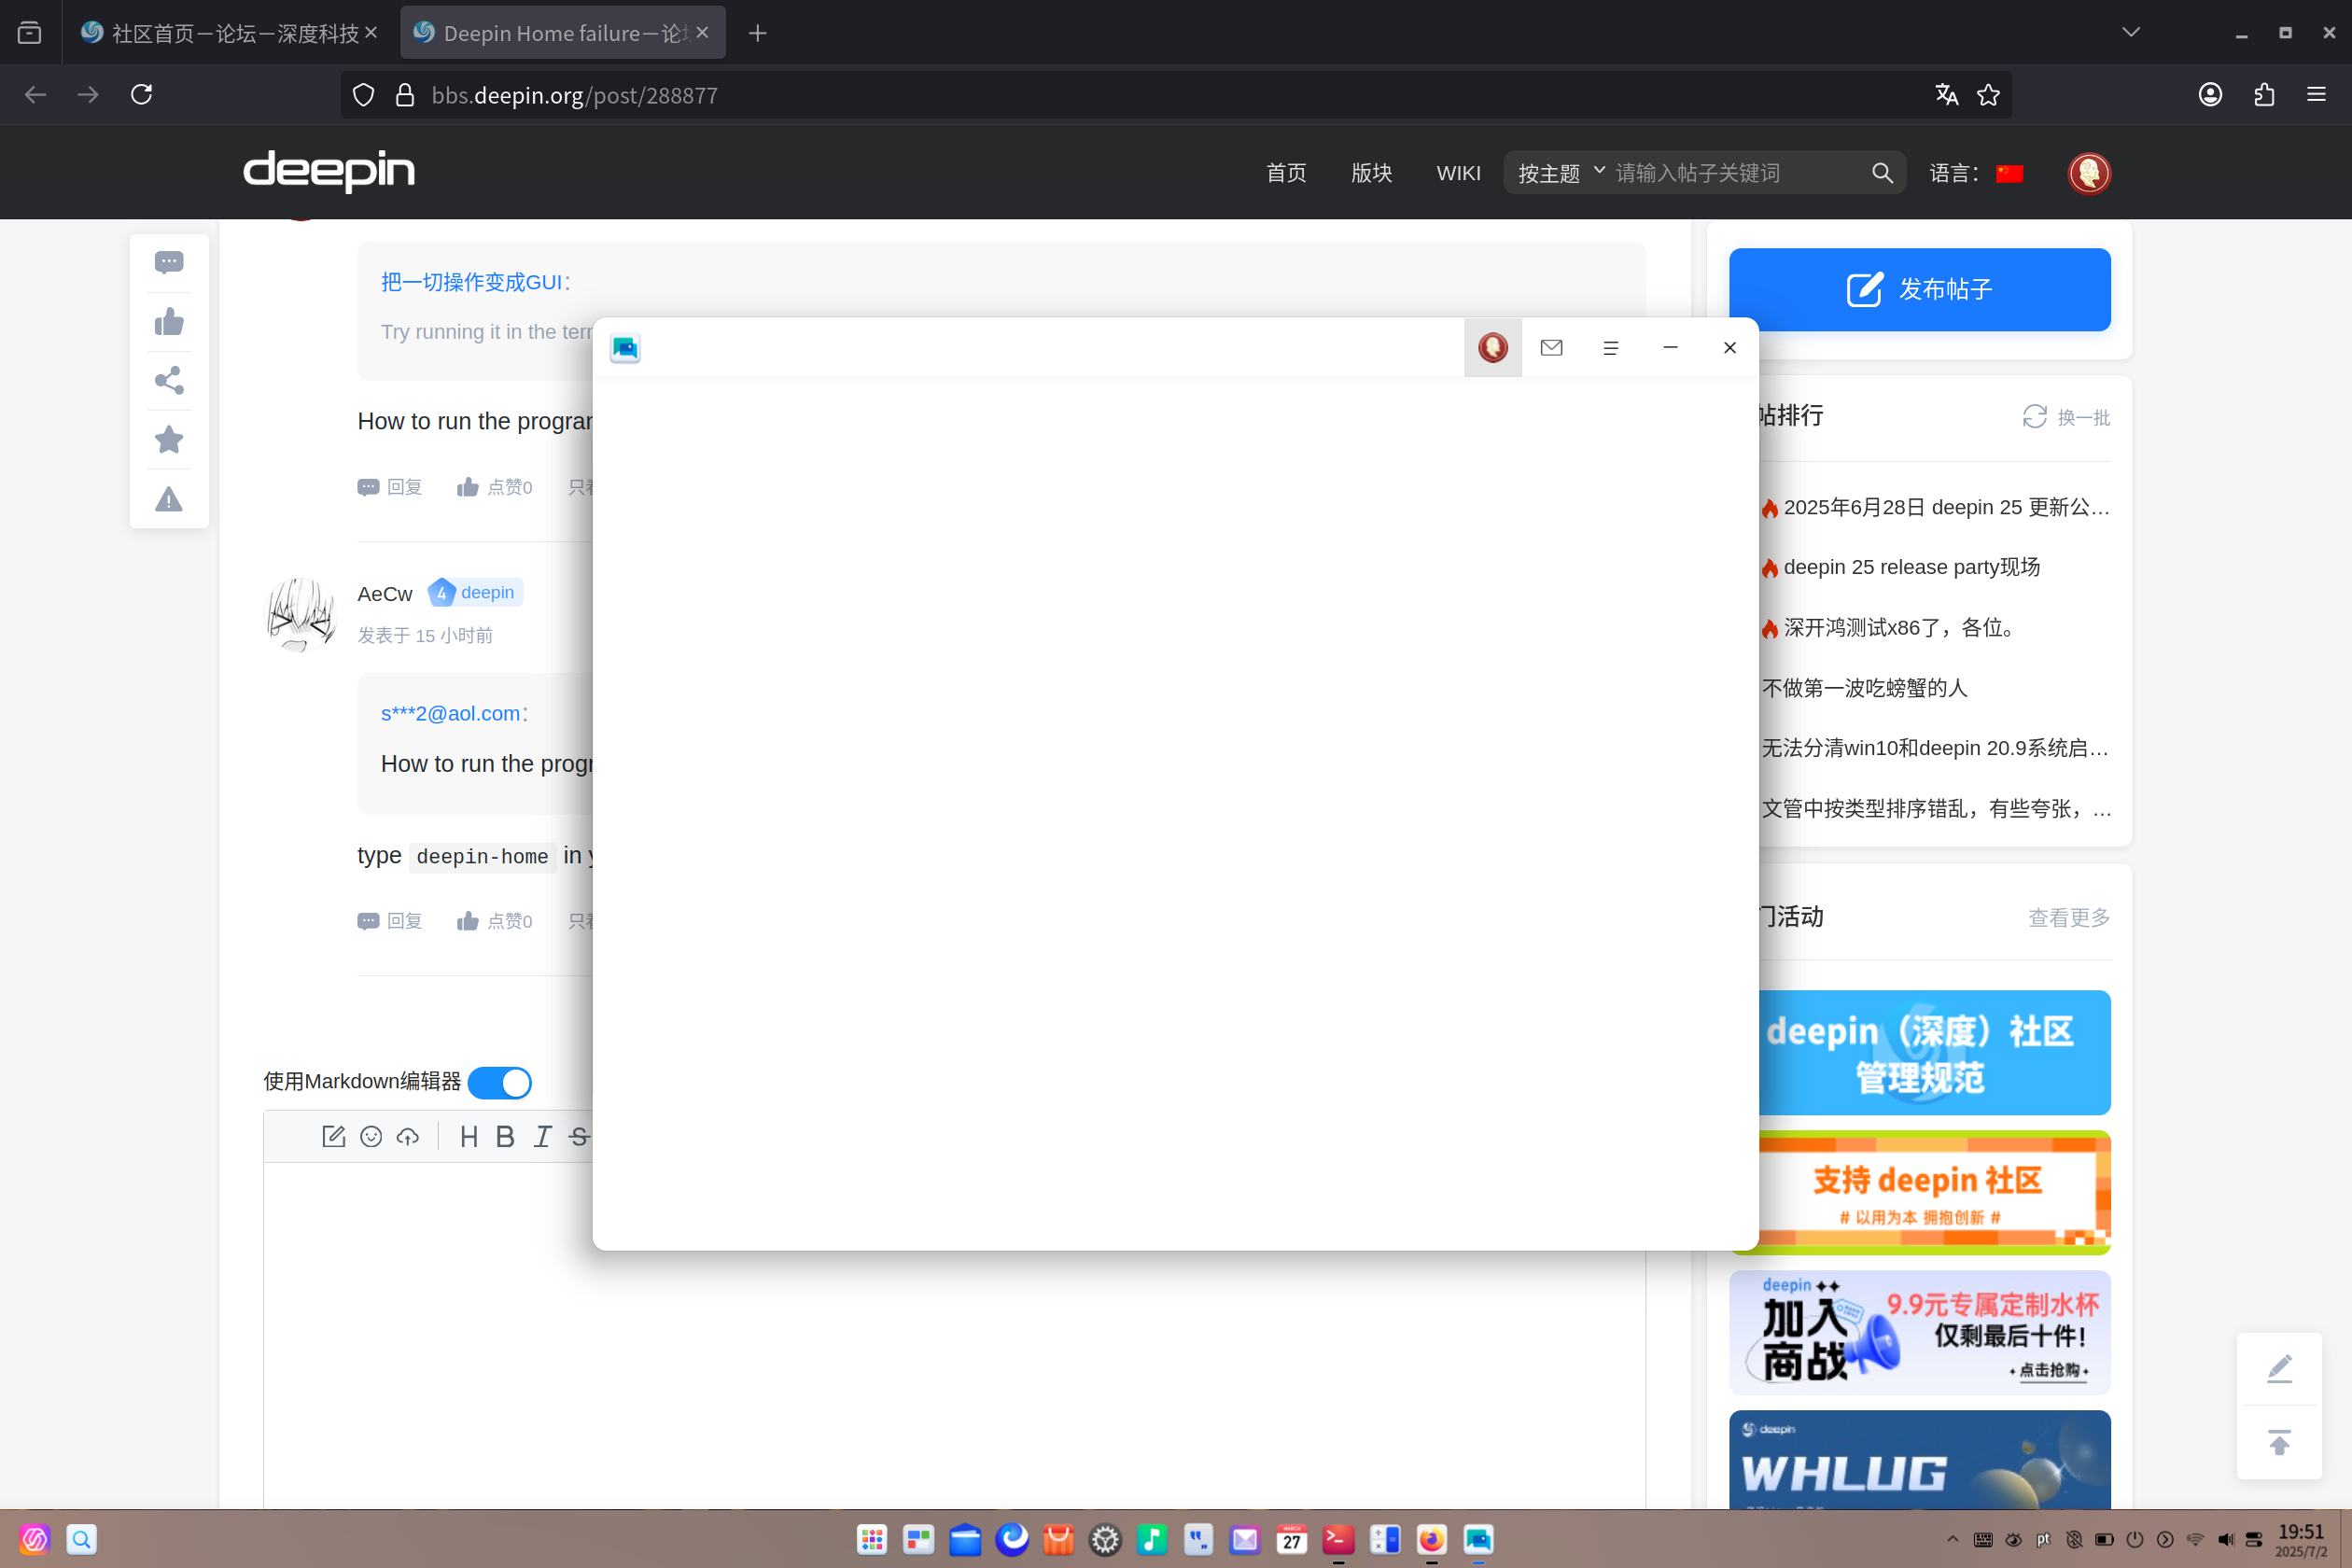2352x1568 pixels.
Task: Open 版块 in the forum navigation
Action: [x=1371, y=173]
